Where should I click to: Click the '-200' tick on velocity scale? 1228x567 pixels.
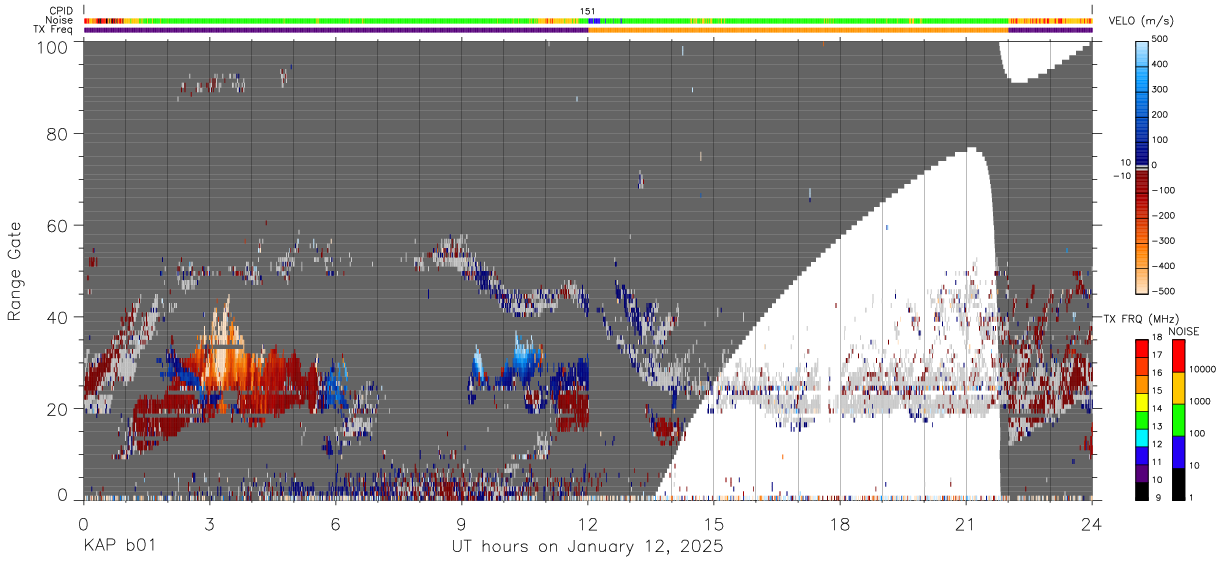[1162, 216]
